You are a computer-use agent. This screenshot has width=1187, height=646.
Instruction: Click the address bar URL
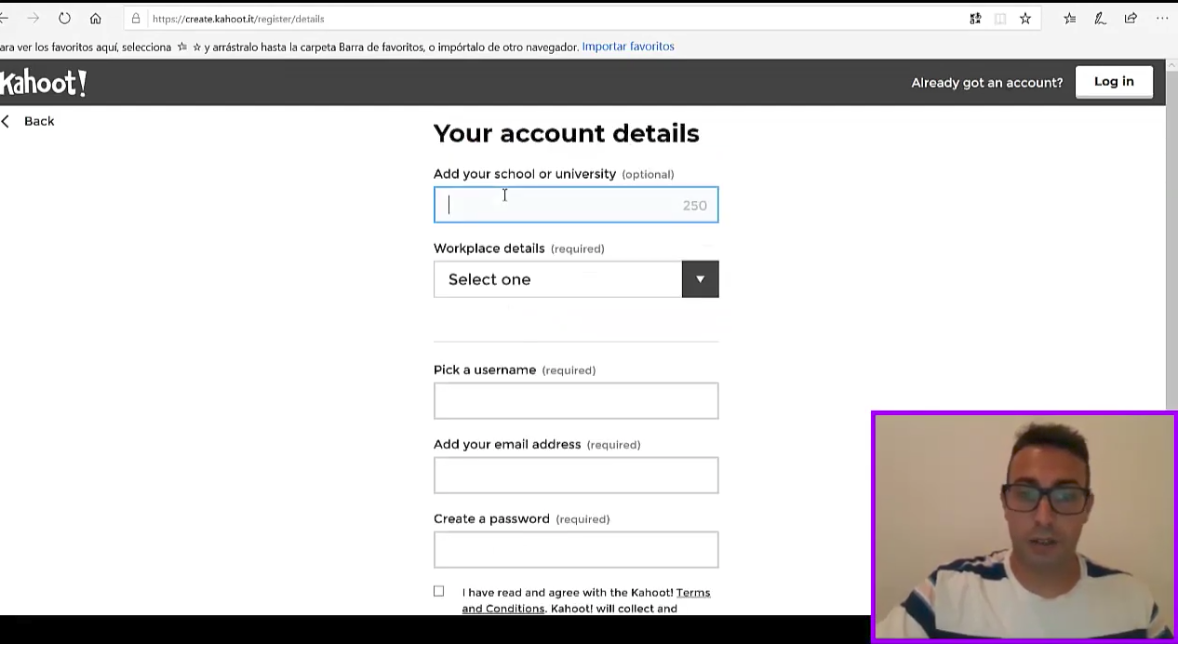point(238,19)
